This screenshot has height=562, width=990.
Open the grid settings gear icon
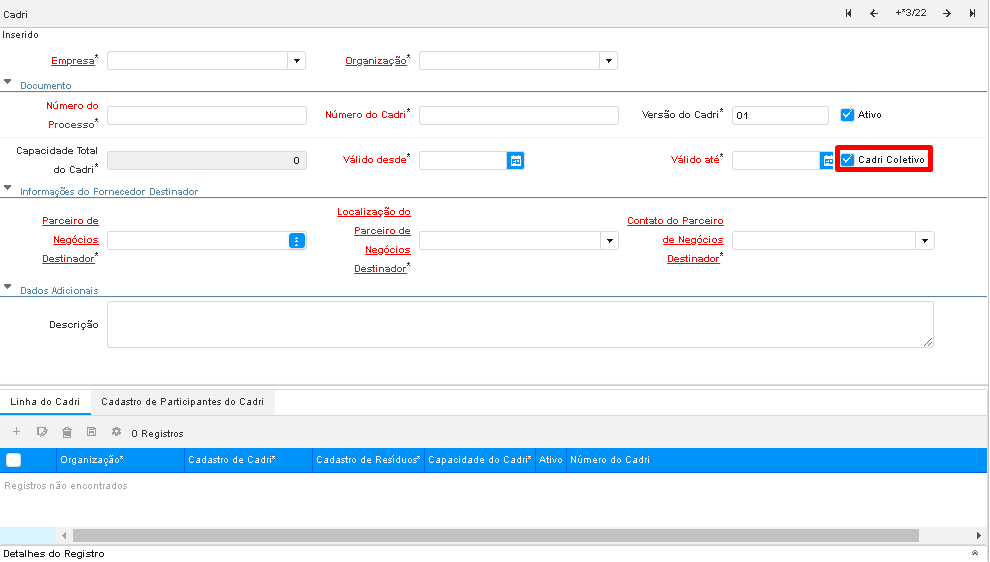coord(116,432)
